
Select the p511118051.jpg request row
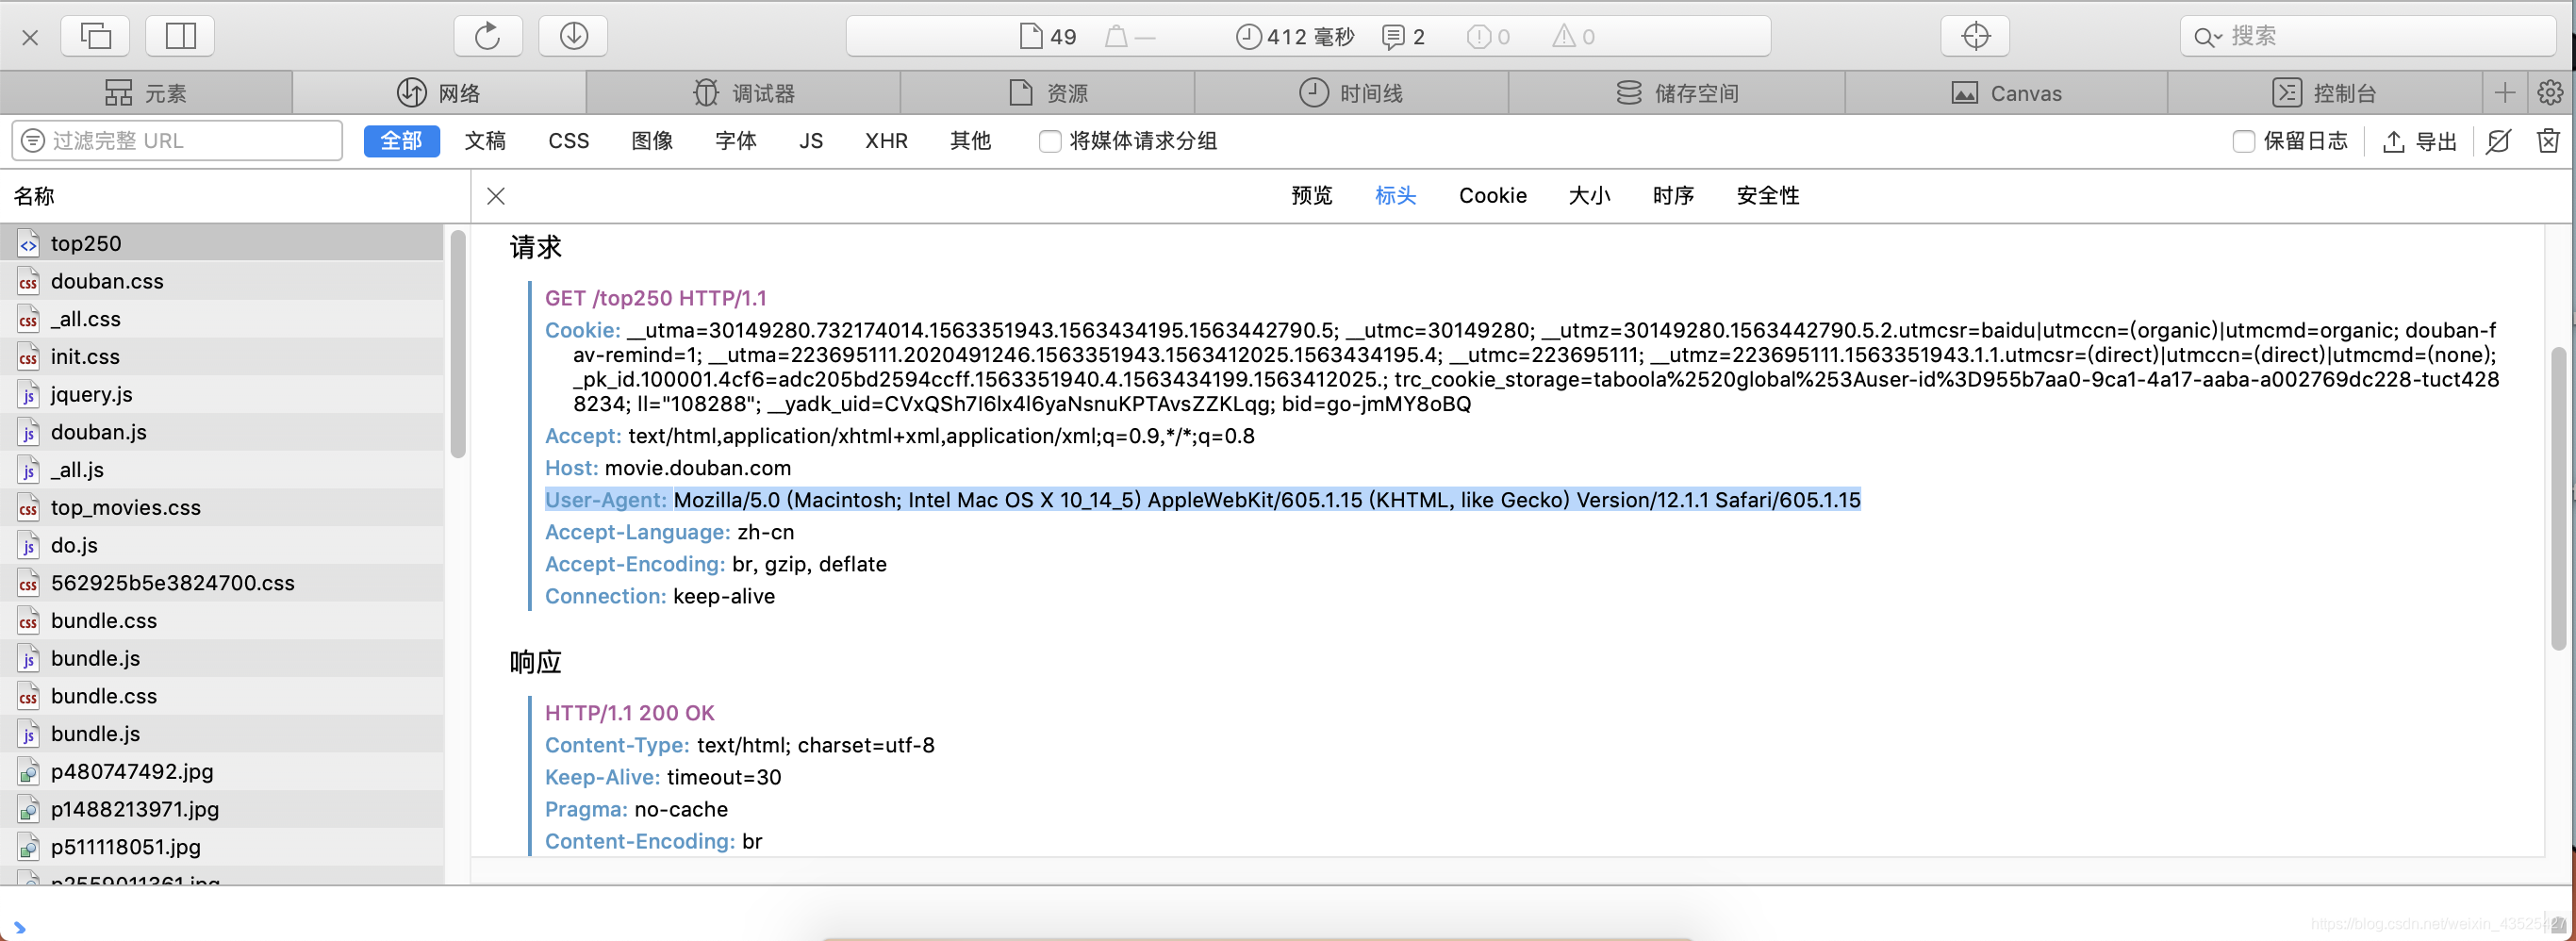(x=222, y=847)
